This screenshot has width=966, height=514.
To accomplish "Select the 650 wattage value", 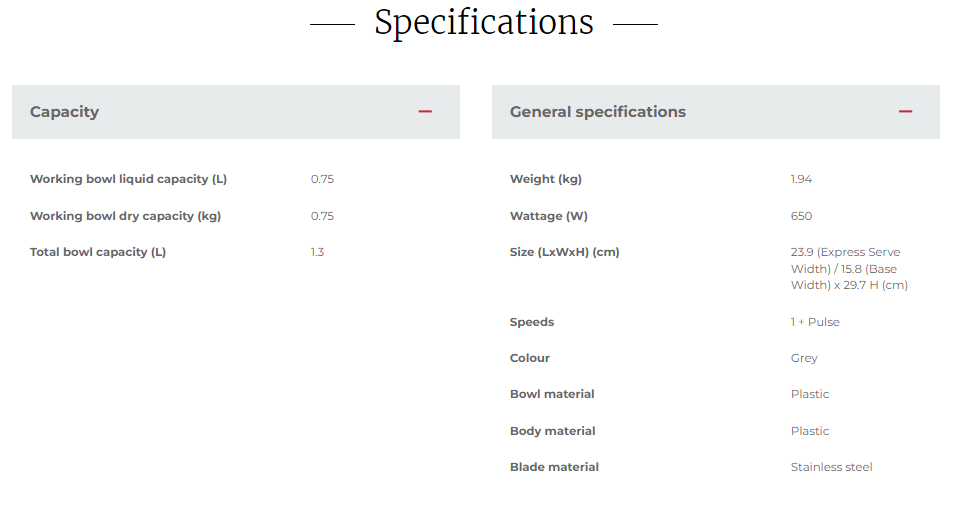I will (802, 216).
